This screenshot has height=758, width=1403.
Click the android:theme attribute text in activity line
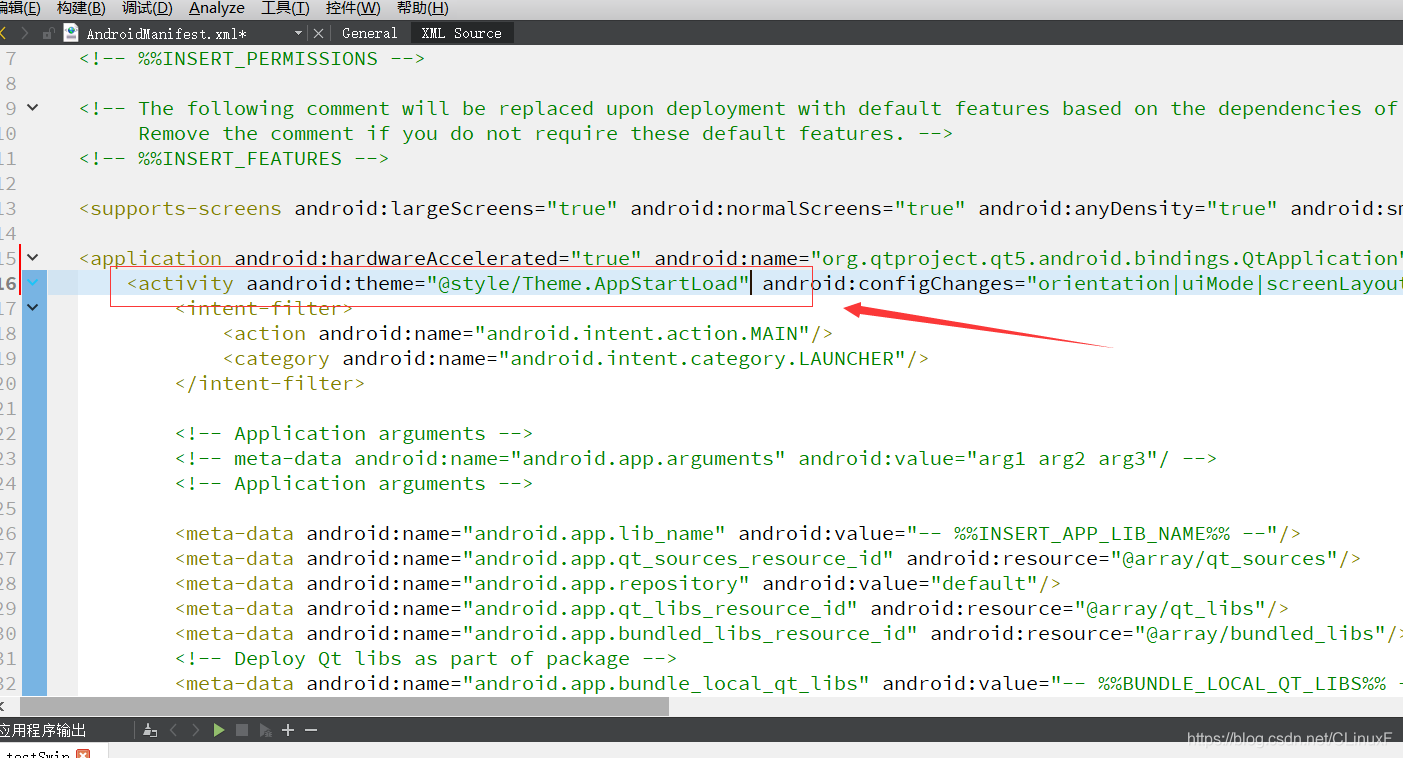(x=336, y=283)
